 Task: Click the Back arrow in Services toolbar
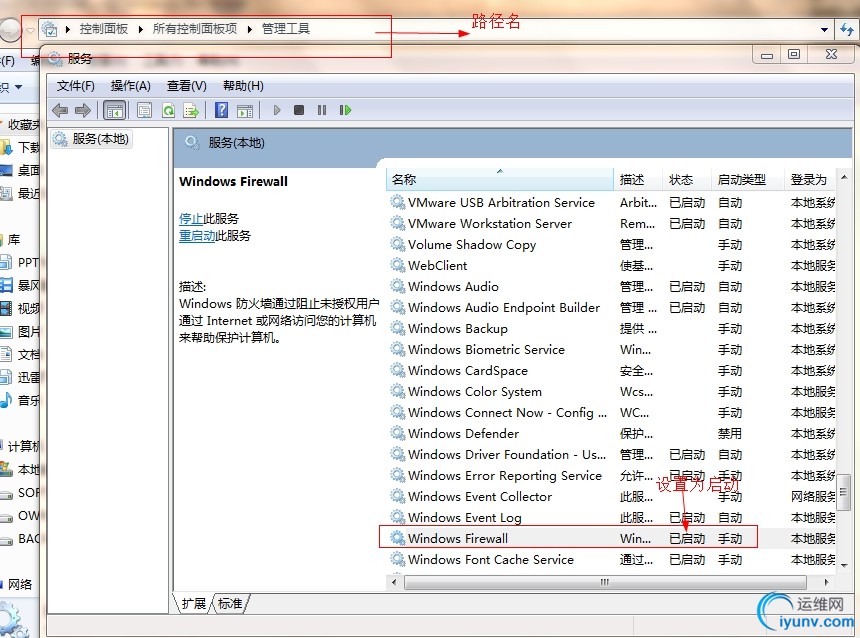(60, 110)
